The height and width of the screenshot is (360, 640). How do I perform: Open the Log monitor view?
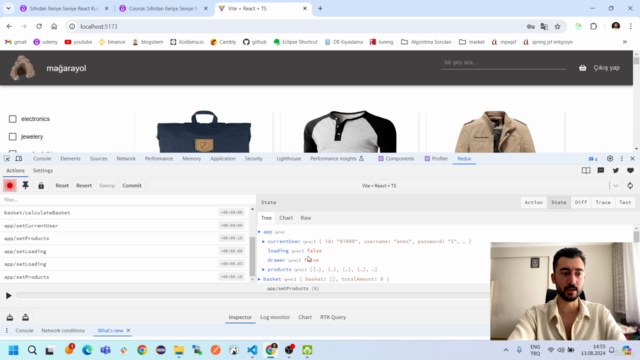(275, 317)
